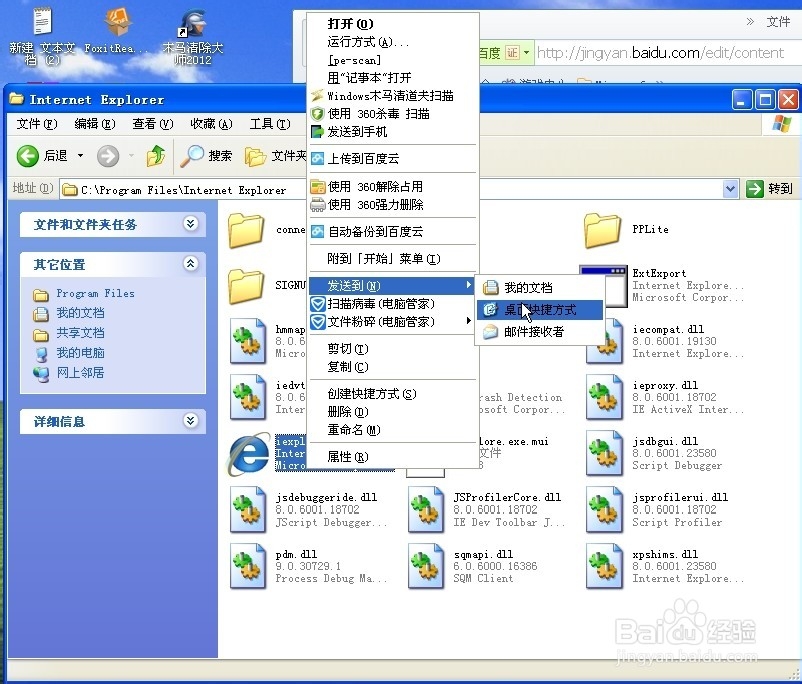Viewport: 802px width, 684px height.
Task: Open the 文件(F) menu
Action: (36, 124)
